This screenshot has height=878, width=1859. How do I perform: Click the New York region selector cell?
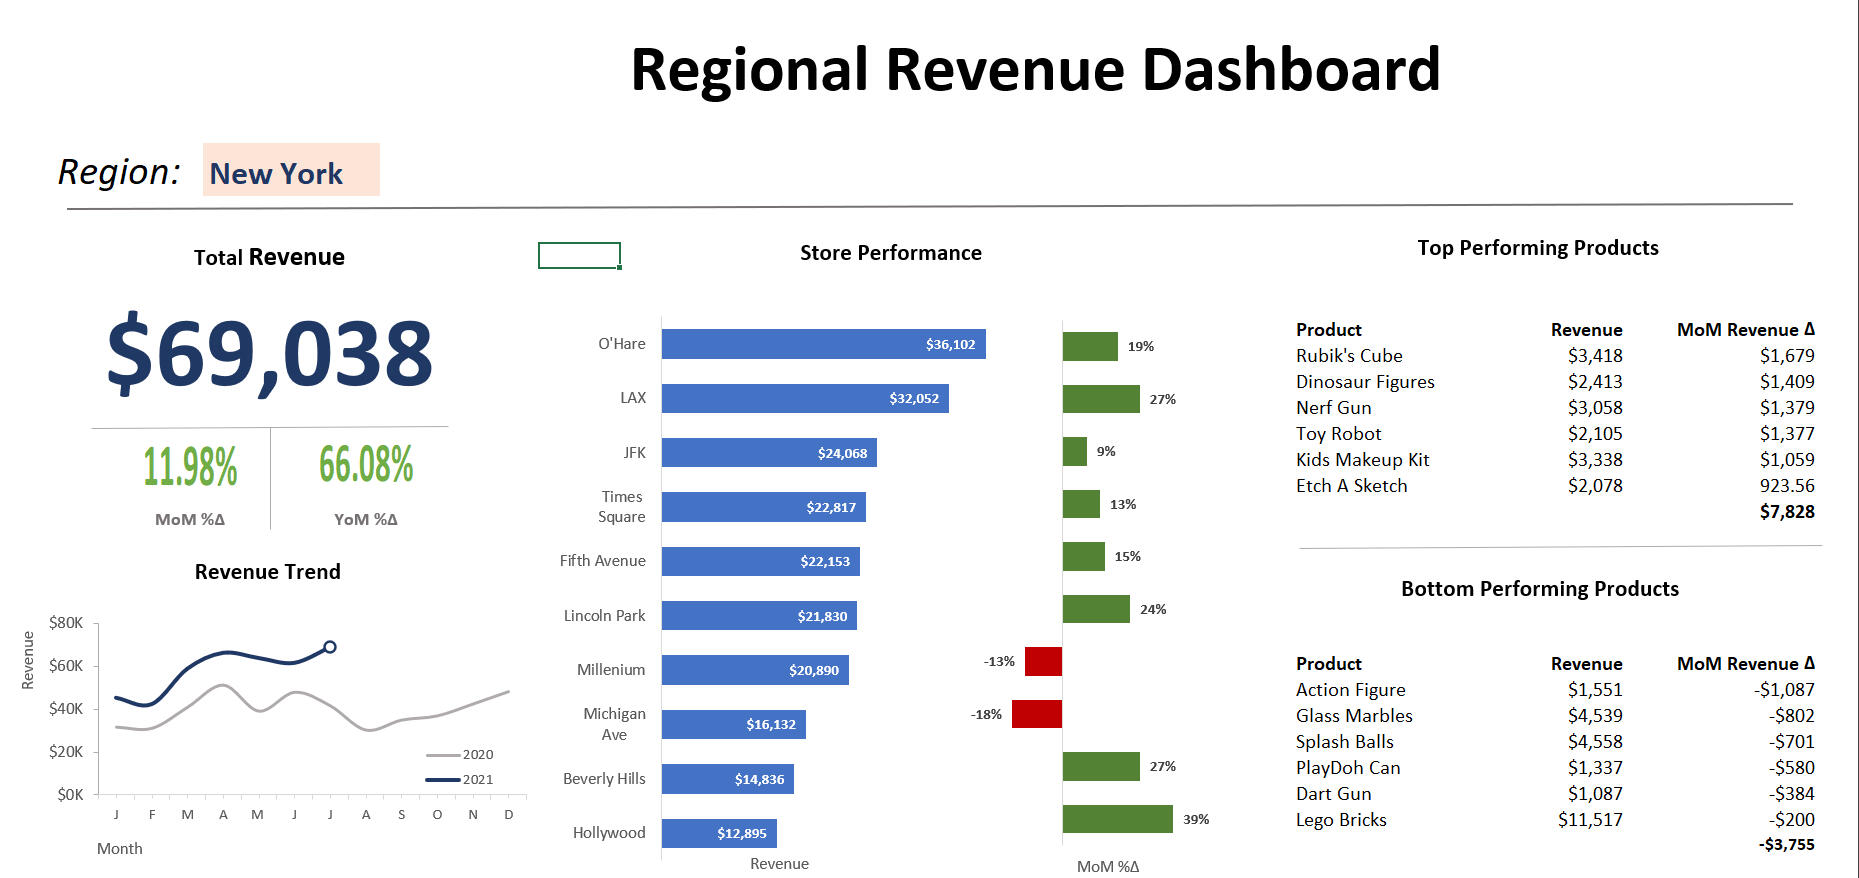point(290,171)
